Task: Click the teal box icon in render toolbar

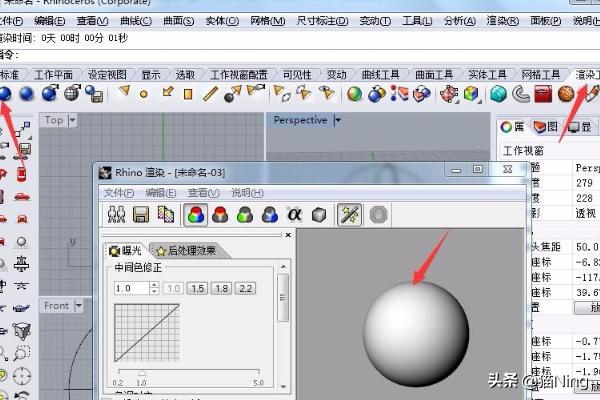Action: (499, 94)
